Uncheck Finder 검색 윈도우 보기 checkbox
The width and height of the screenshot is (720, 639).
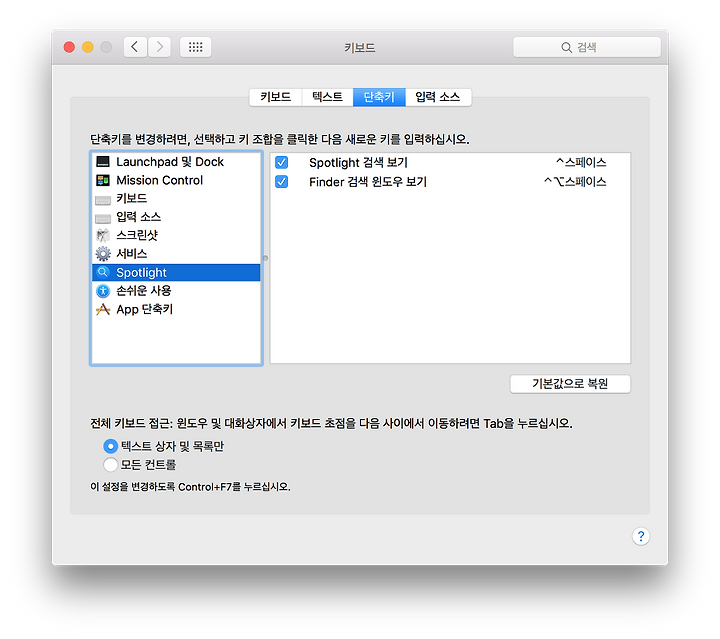pyautogui.click(x=281, y=182)
